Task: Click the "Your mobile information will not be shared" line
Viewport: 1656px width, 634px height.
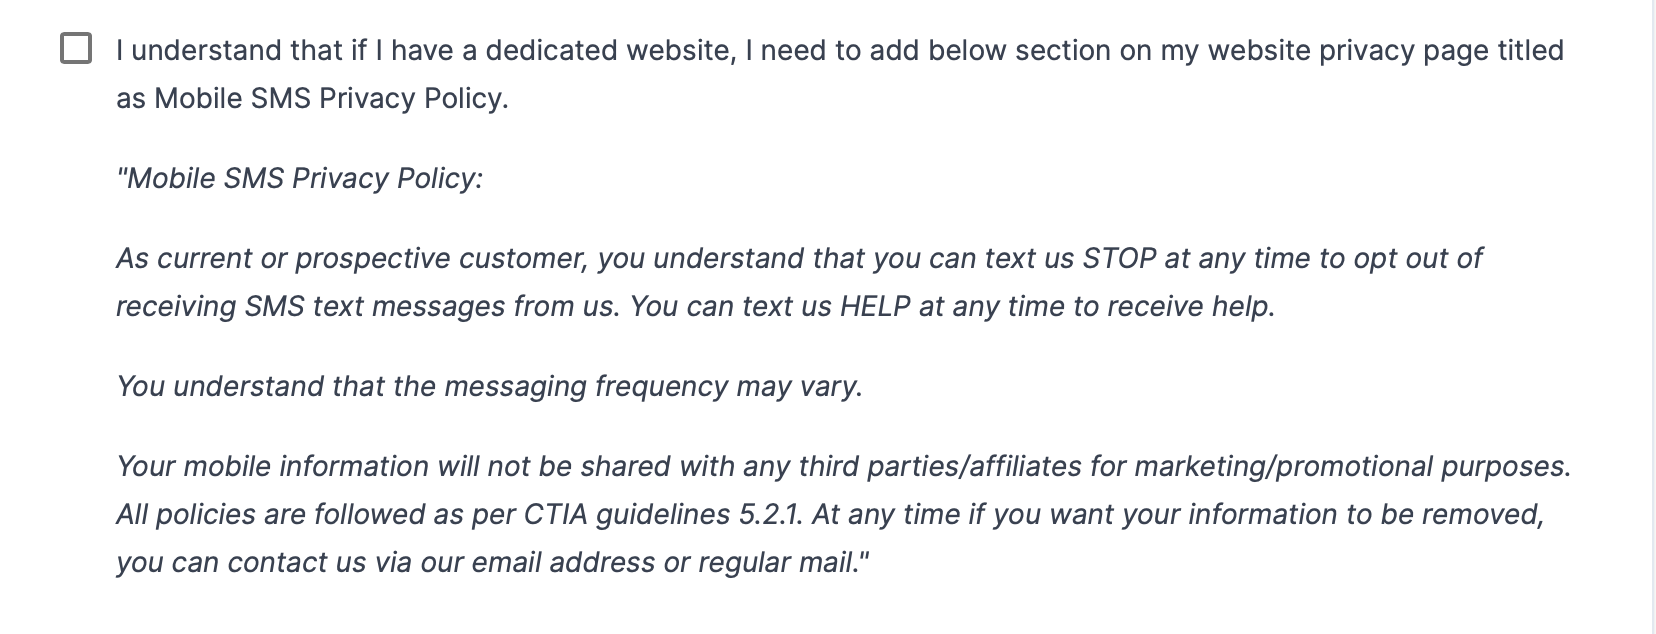Action: 843,466
